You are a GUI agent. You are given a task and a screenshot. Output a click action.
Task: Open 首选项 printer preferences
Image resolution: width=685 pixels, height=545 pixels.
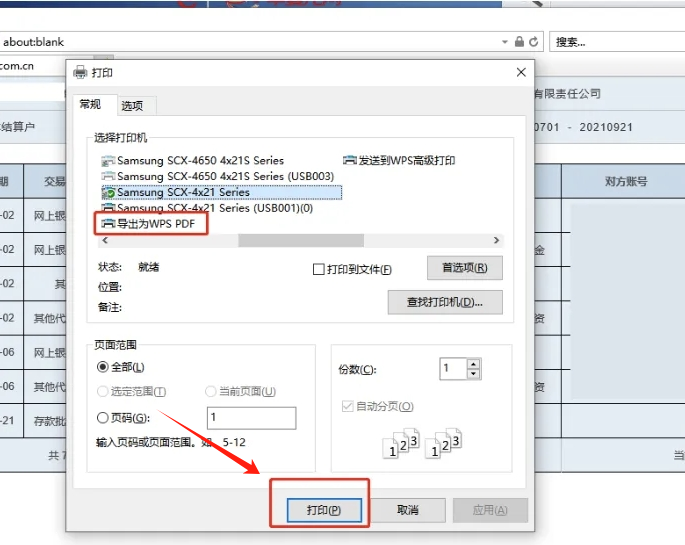(464, 268)
